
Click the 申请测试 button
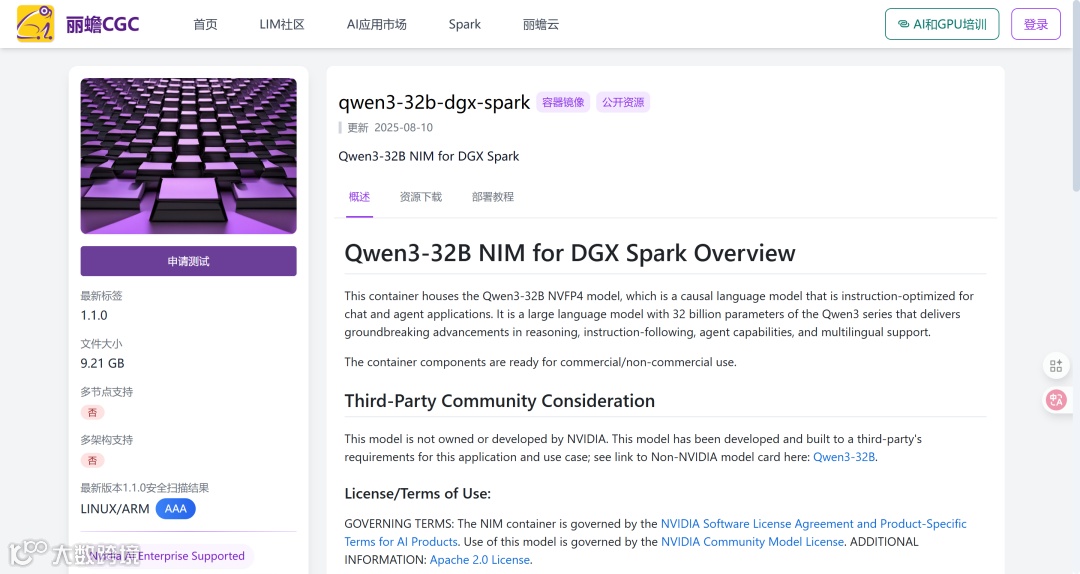(x=189, y=261)
